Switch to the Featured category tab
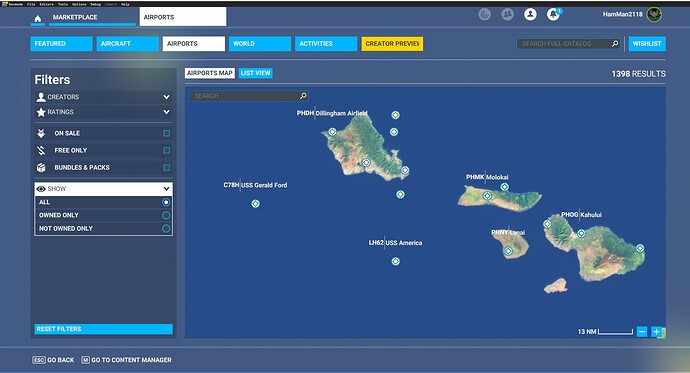This screenshot has width=690, height=373. (61, 44)
